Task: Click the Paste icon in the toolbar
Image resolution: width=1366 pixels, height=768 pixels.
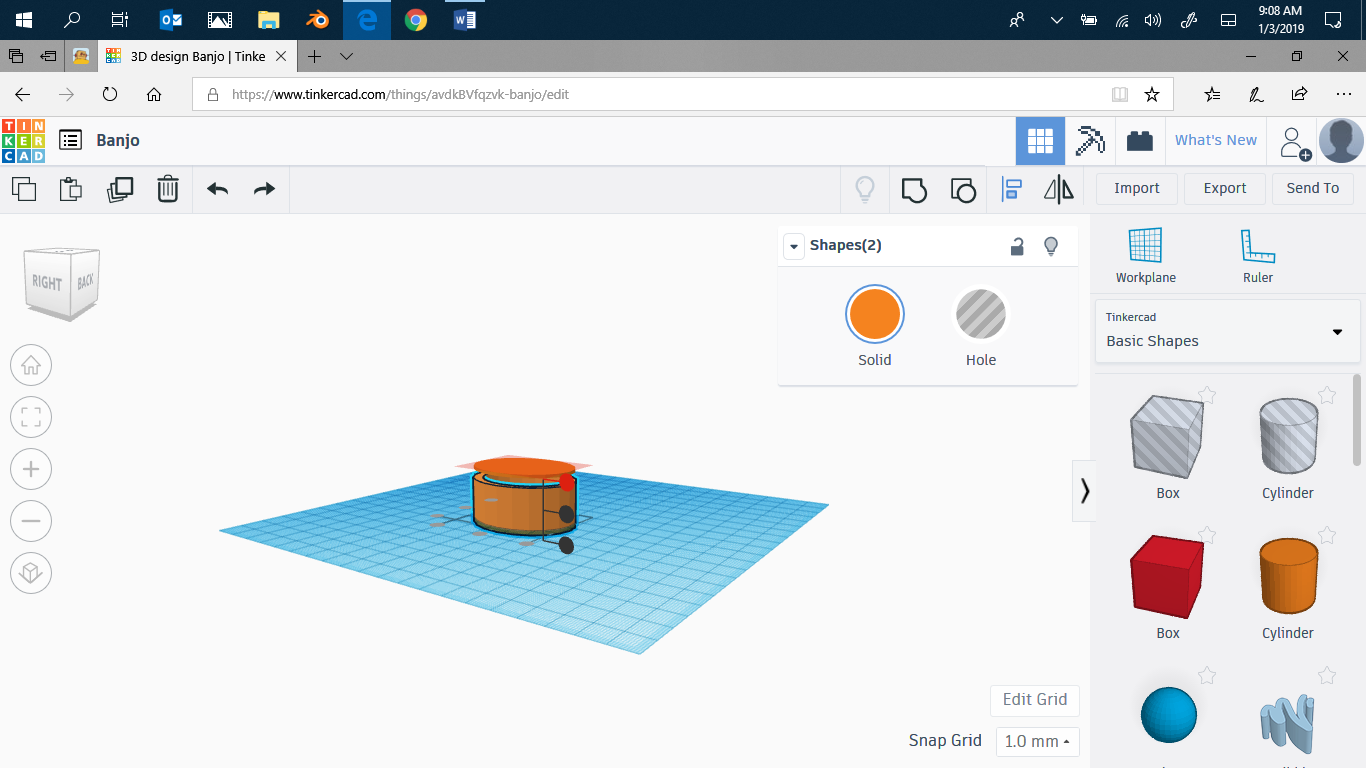Action: [71, 188]
